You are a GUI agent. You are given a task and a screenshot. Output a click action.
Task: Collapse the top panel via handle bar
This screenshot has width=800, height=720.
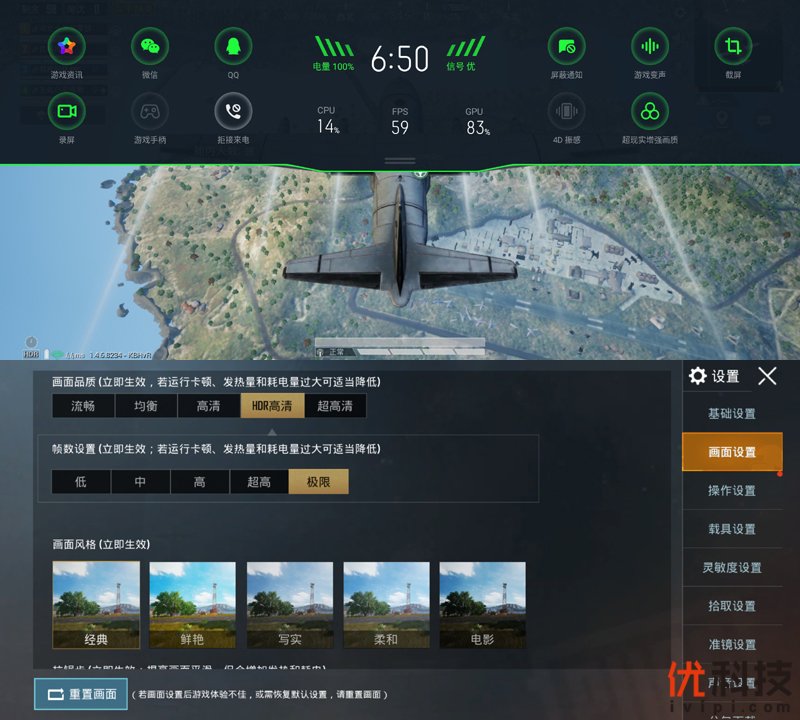400,160
